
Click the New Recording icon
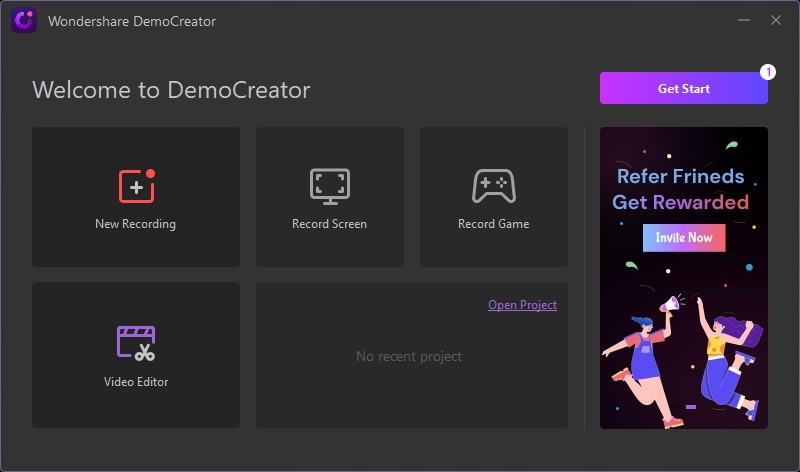137,186
